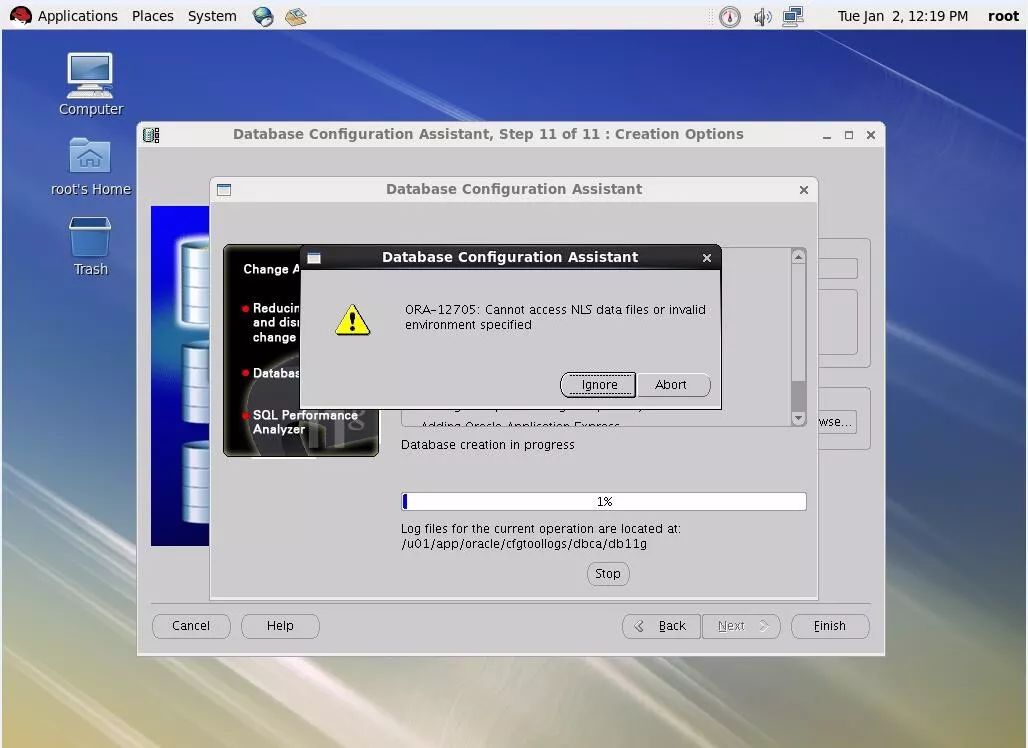Click the yellow warning triangle icon
This screenshot has width=1028, height=748.
353,319
